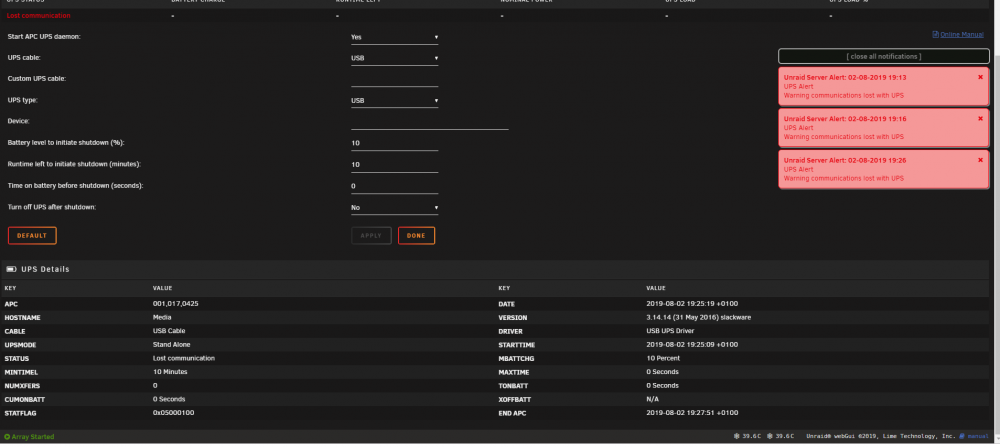Click close all notifications button
Image resolution: width=1000 pixels, height=447 pixels.
pos(883,56)
